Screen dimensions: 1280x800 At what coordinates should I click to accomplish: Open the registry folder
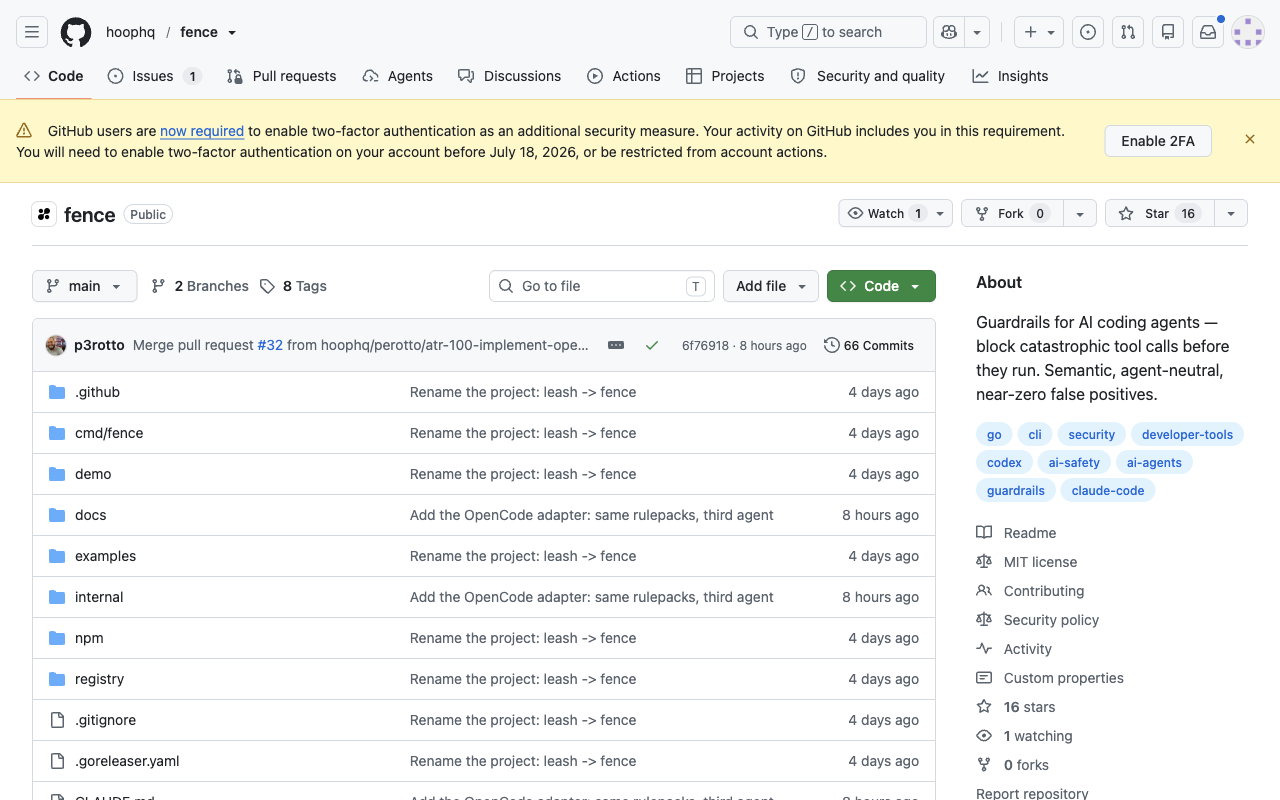pos(99,679)
